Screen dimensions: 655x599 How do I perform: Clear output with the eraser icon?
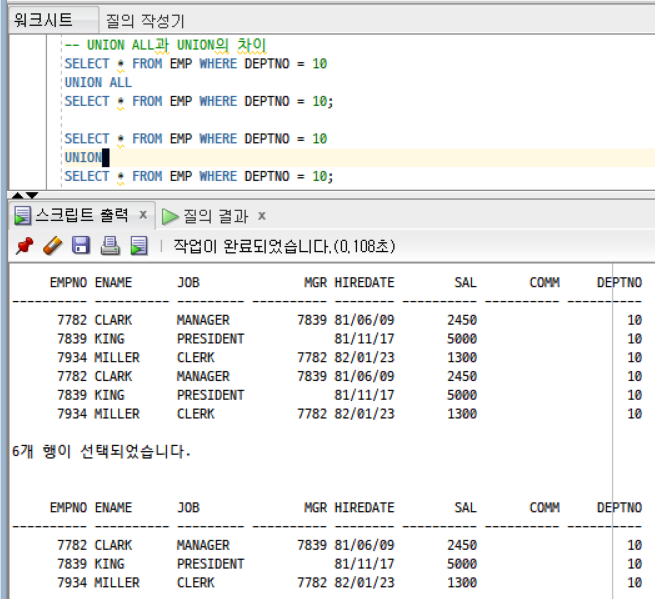click(x=53, y=246)
